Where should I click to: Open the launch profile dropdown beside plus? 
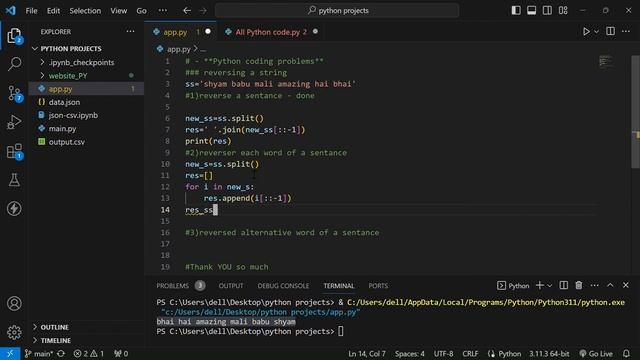(x=549, y=286)
